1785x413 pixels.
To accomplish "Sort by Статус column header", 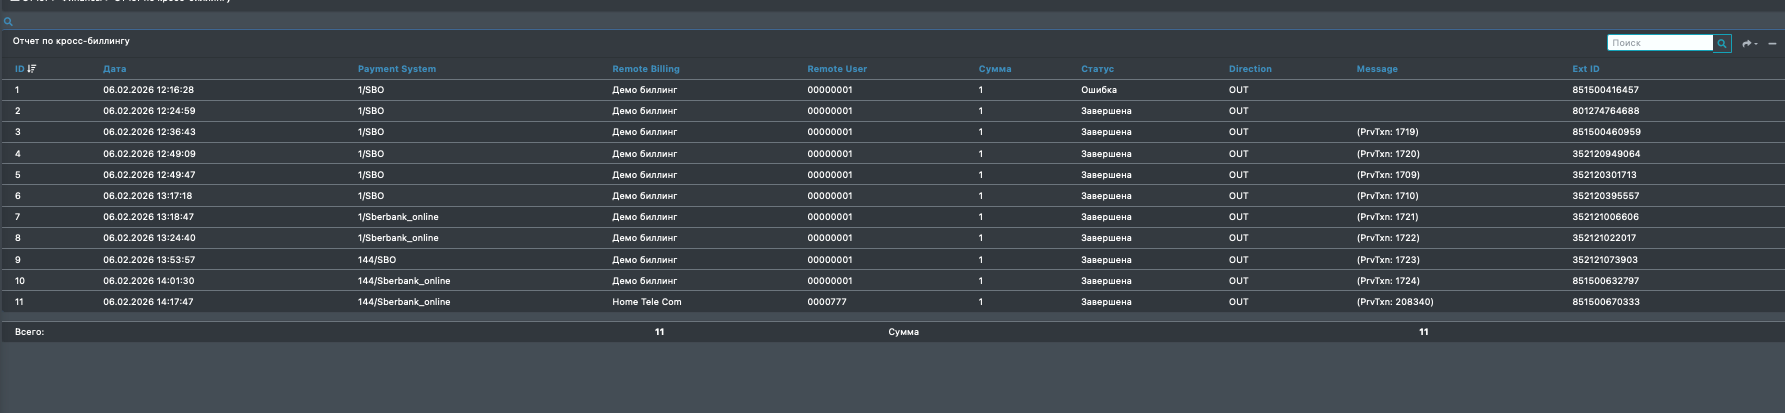I will 1096,69.
